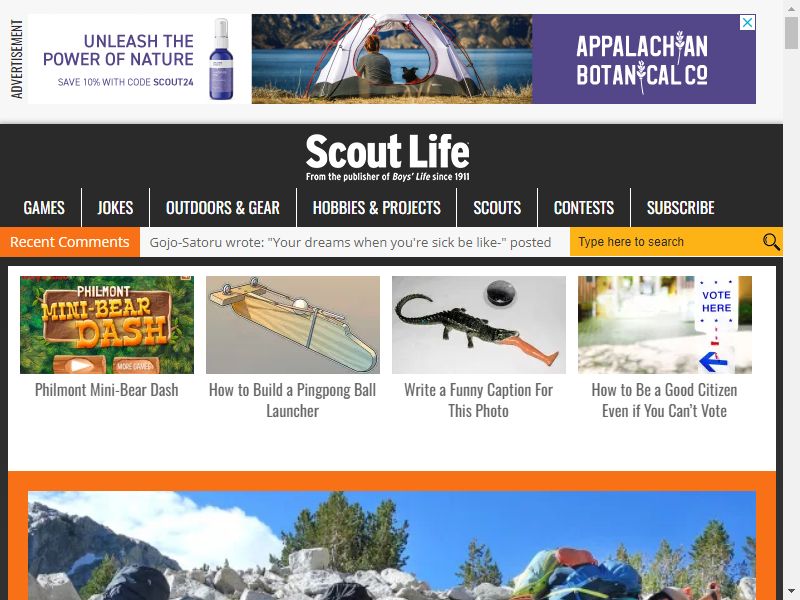Go to Outdoors & Gear section
The height and width of the screenshot is (600, 800).
pos(223,208)
